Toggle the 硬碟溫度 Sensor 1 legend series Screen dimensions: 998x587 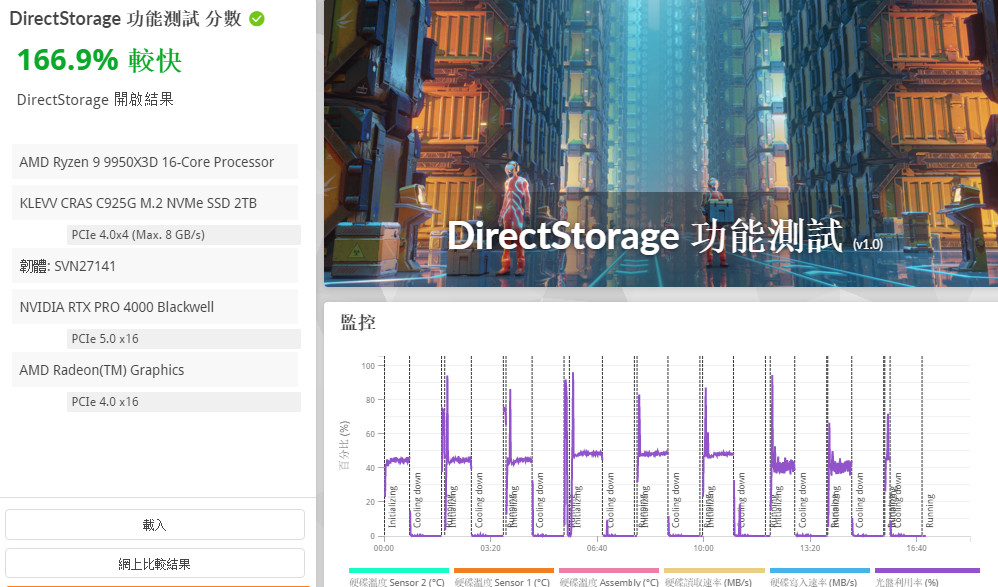click(503, 580)
